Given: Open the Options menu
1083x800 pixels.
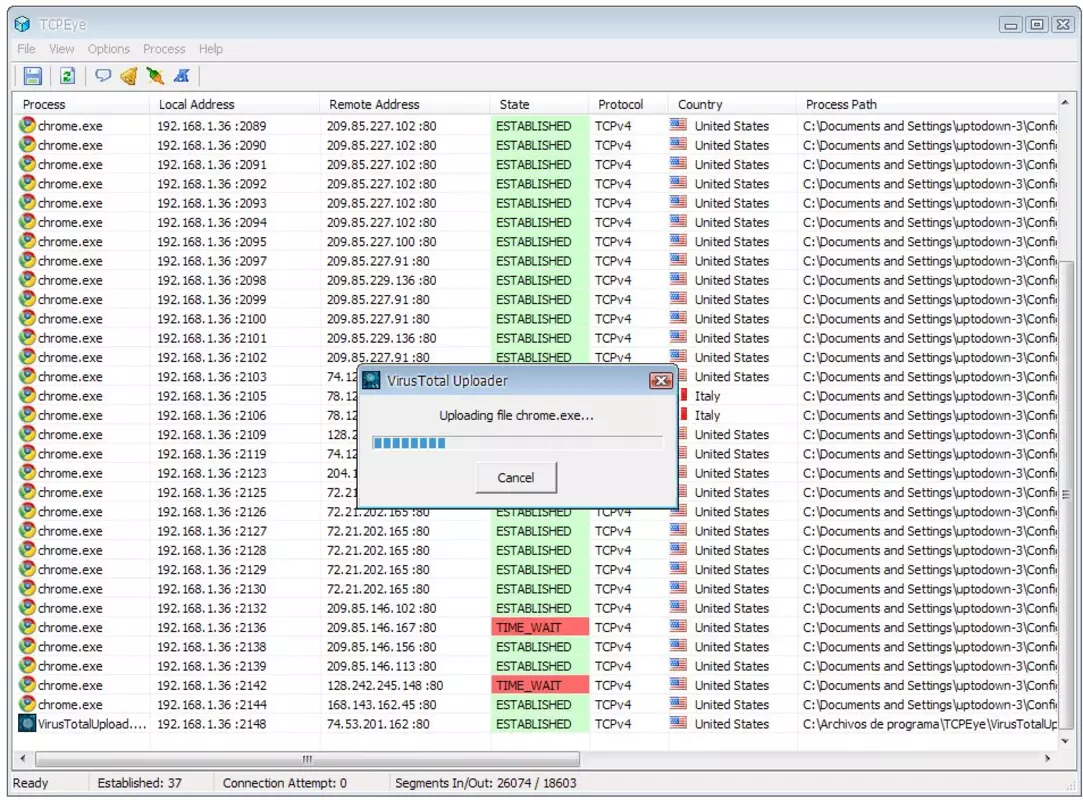Looking at the screenshot, I should [x=108, y=49].
